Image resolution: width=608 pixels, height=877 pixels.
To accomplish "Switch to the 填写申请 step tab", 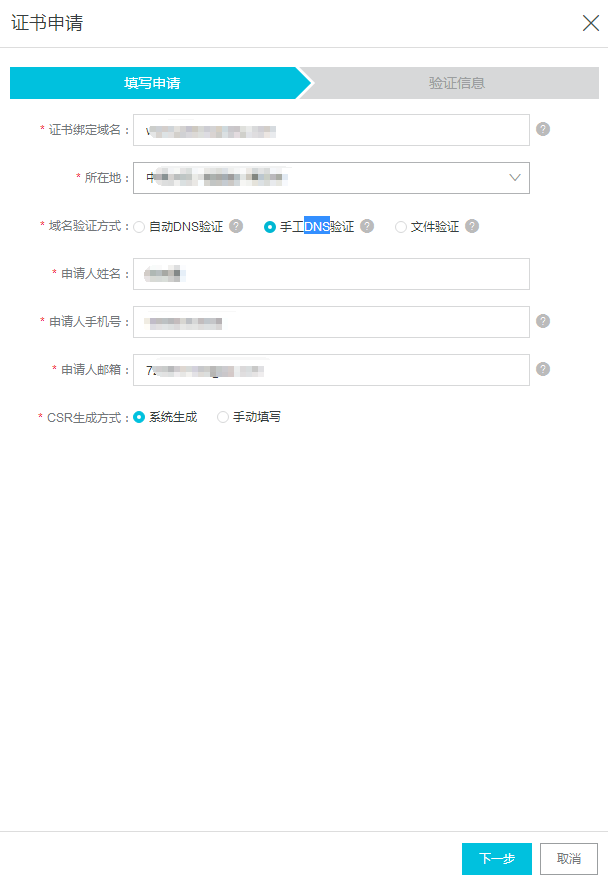I will (x=152, y=83).
